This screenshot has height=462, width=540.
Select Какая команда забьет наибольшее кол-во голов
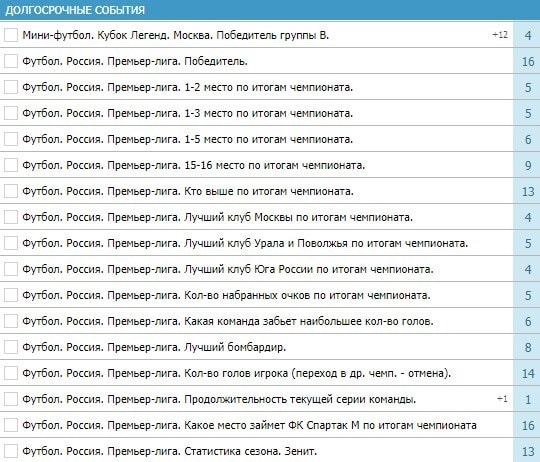coord(228,321)
